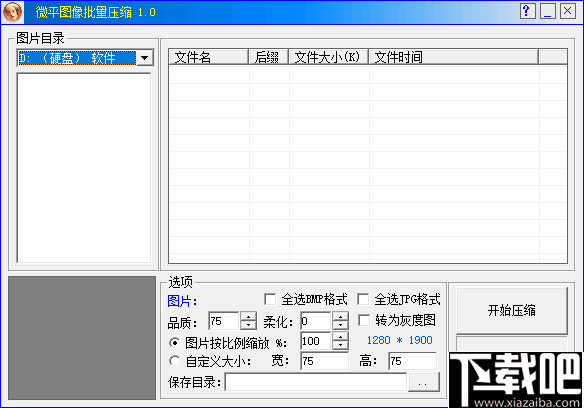This screenshot has width=584, height=408.
Task: Click the gray image preview area
Action: 82,338
